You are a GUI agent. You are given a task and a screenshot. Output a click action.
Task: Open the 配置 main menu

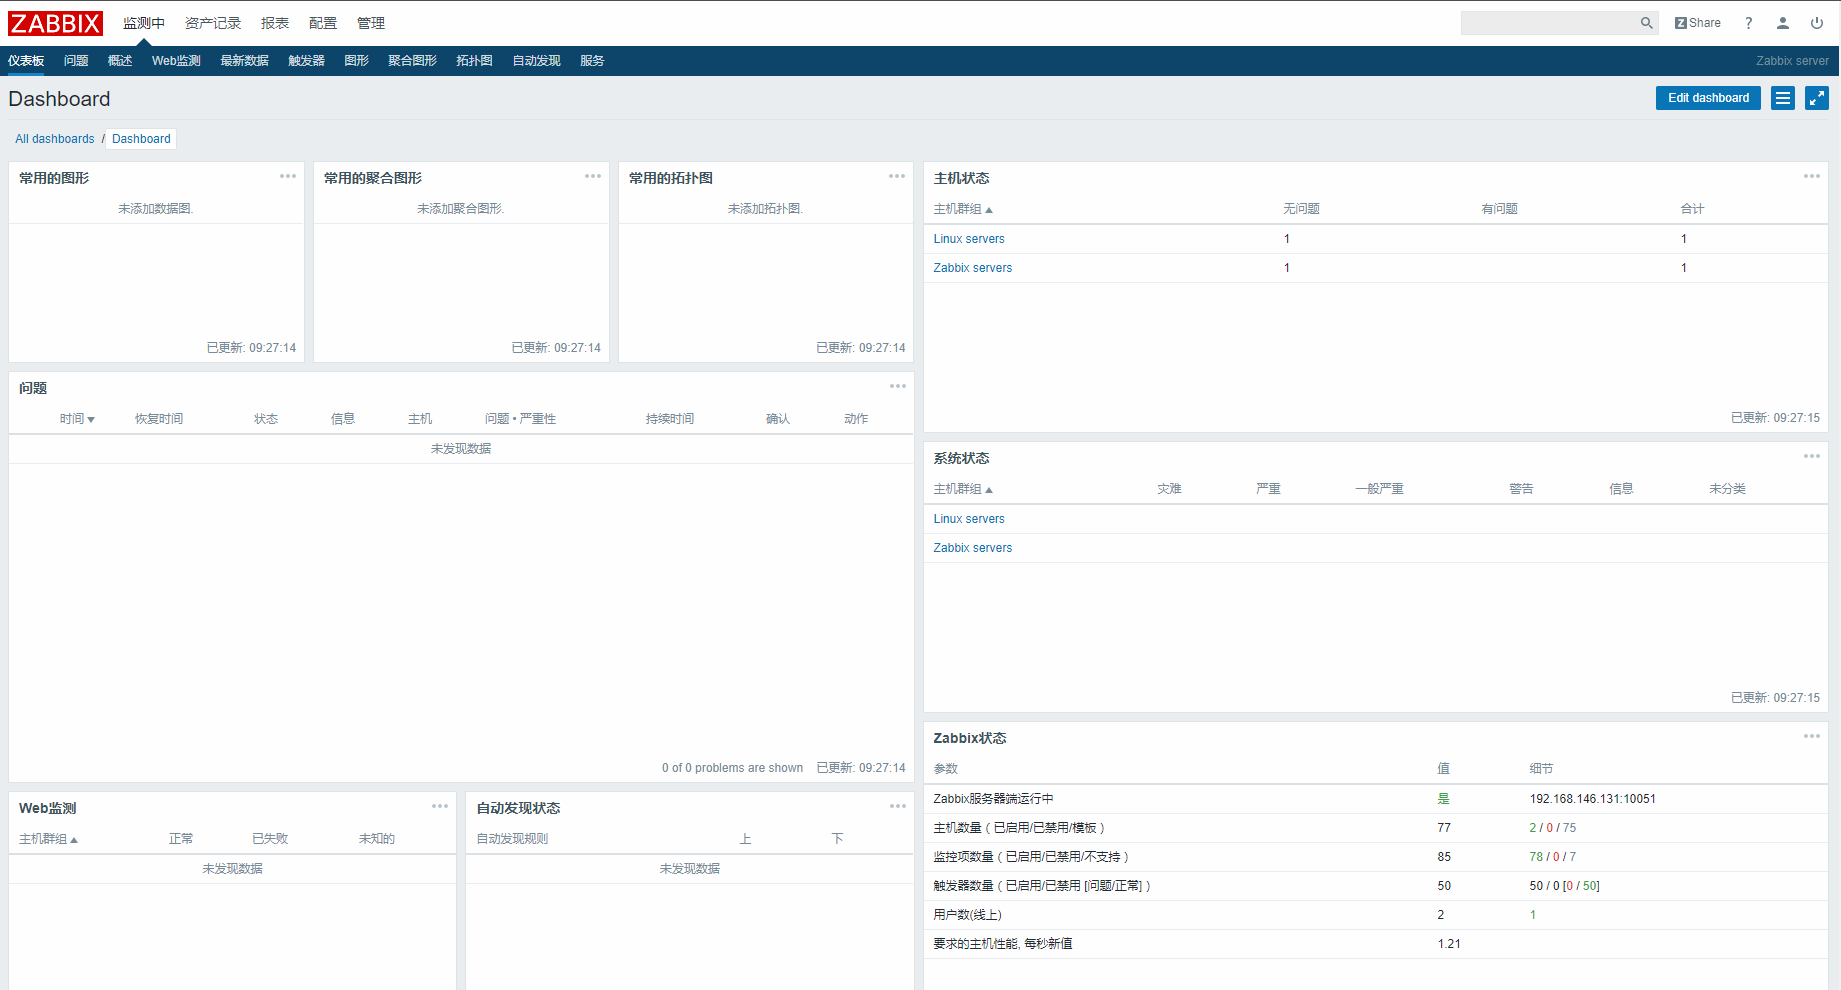coord(323,23)
